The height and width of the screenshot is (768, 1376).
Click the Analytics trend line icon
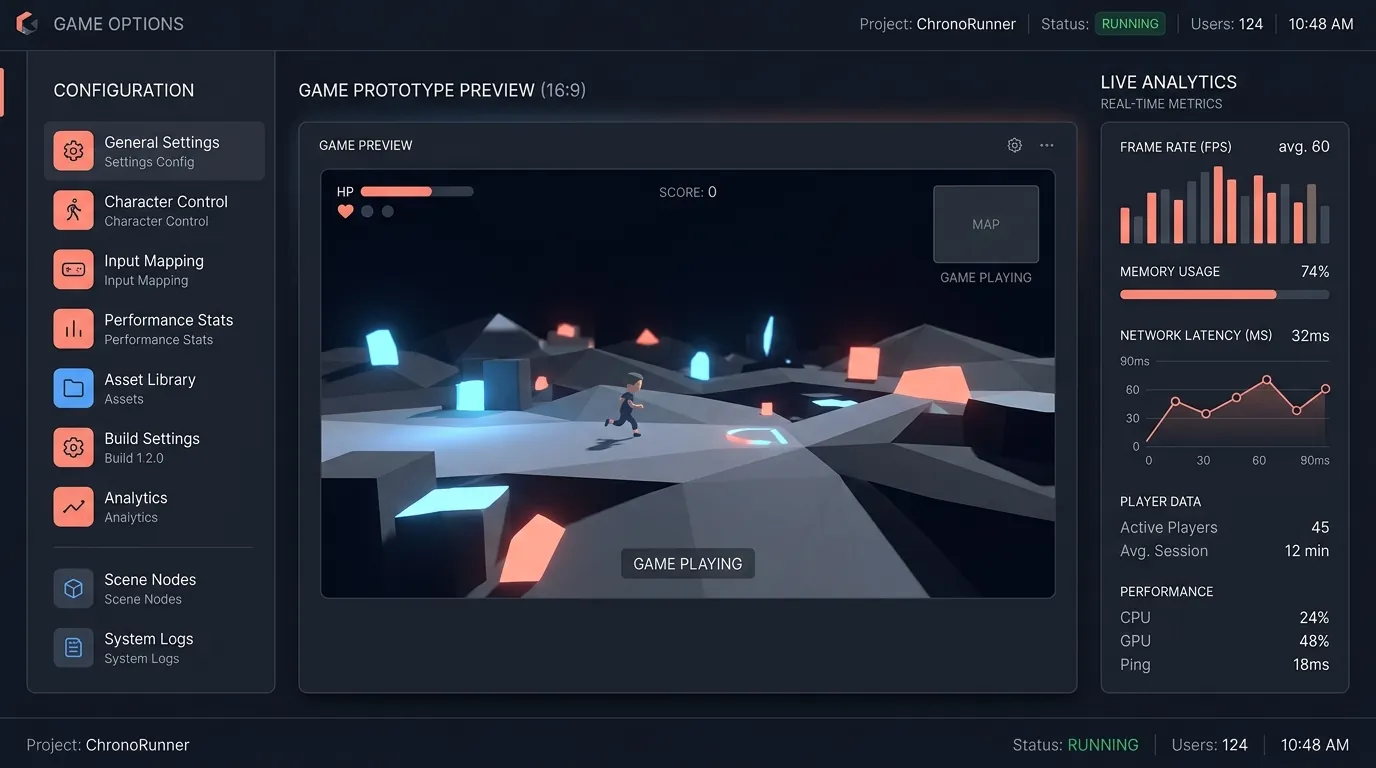coord(73,507)
